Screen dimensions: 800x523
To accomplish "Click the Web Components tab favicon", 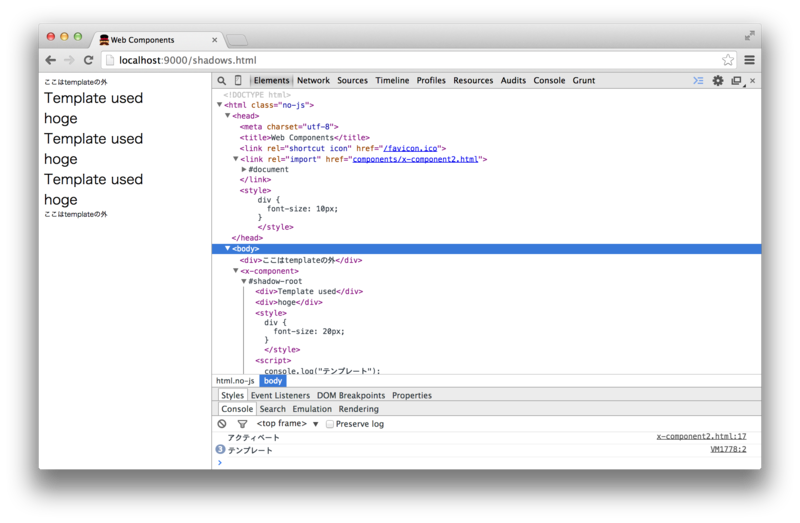I will pos(104,40).
